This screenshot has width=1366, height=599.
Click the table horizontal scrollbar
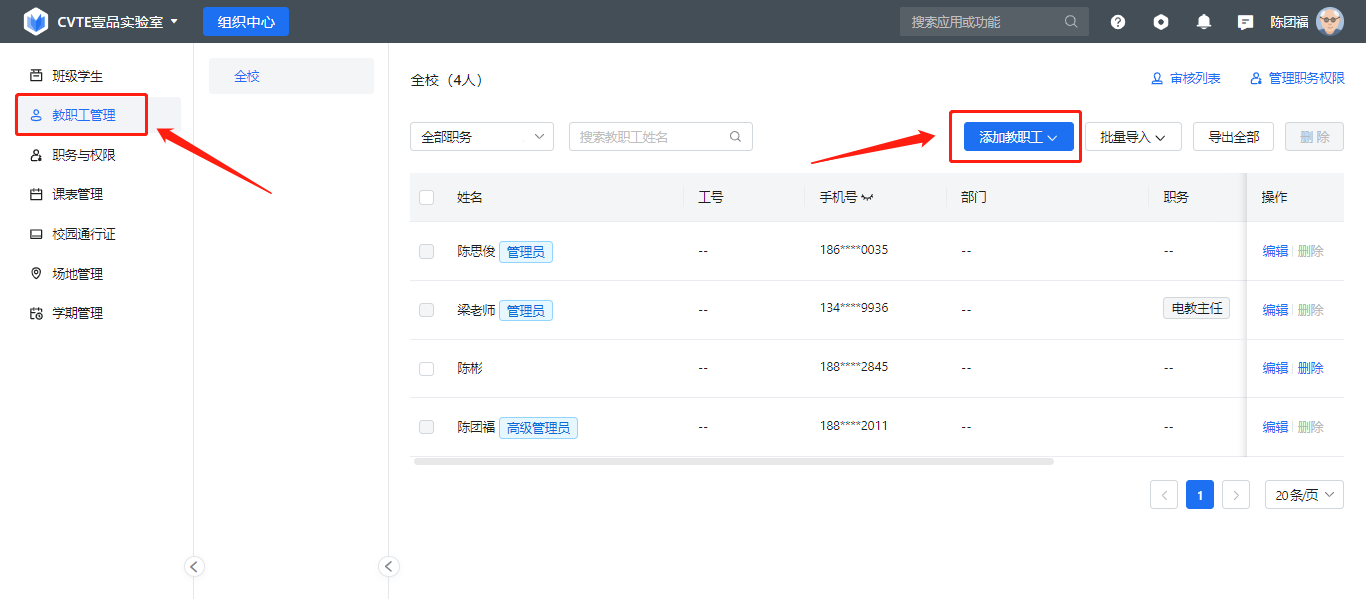point(734,461)
